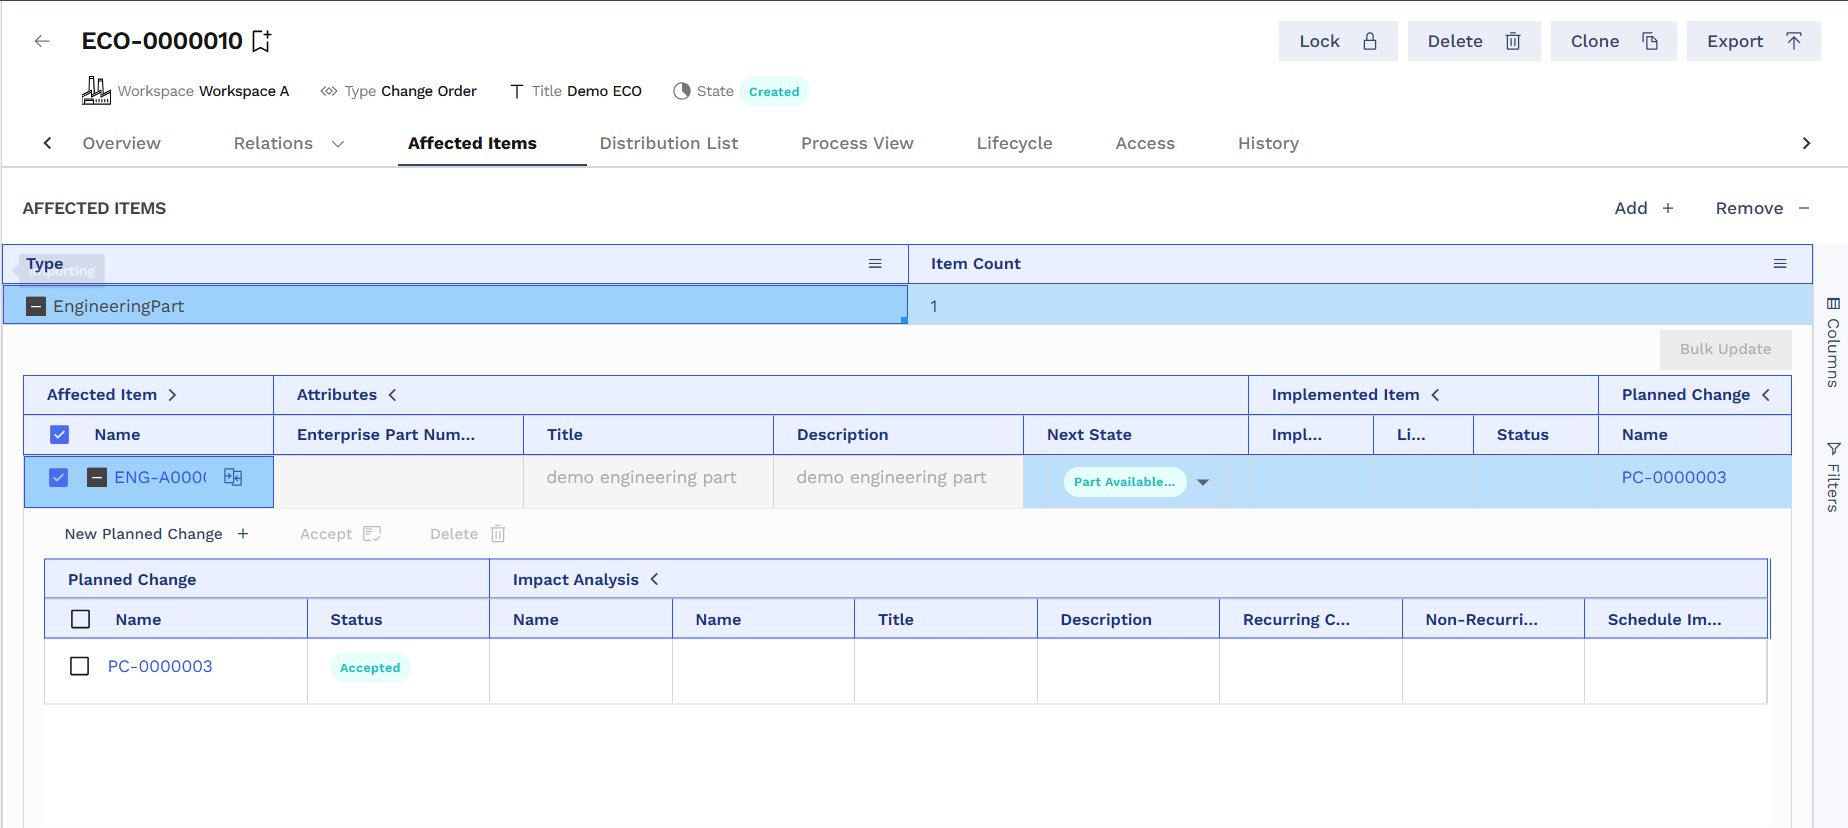This screenshot has height=828, width=1848.
Task: Expand the Relations tab dropdown
Action: pos(338,144)
